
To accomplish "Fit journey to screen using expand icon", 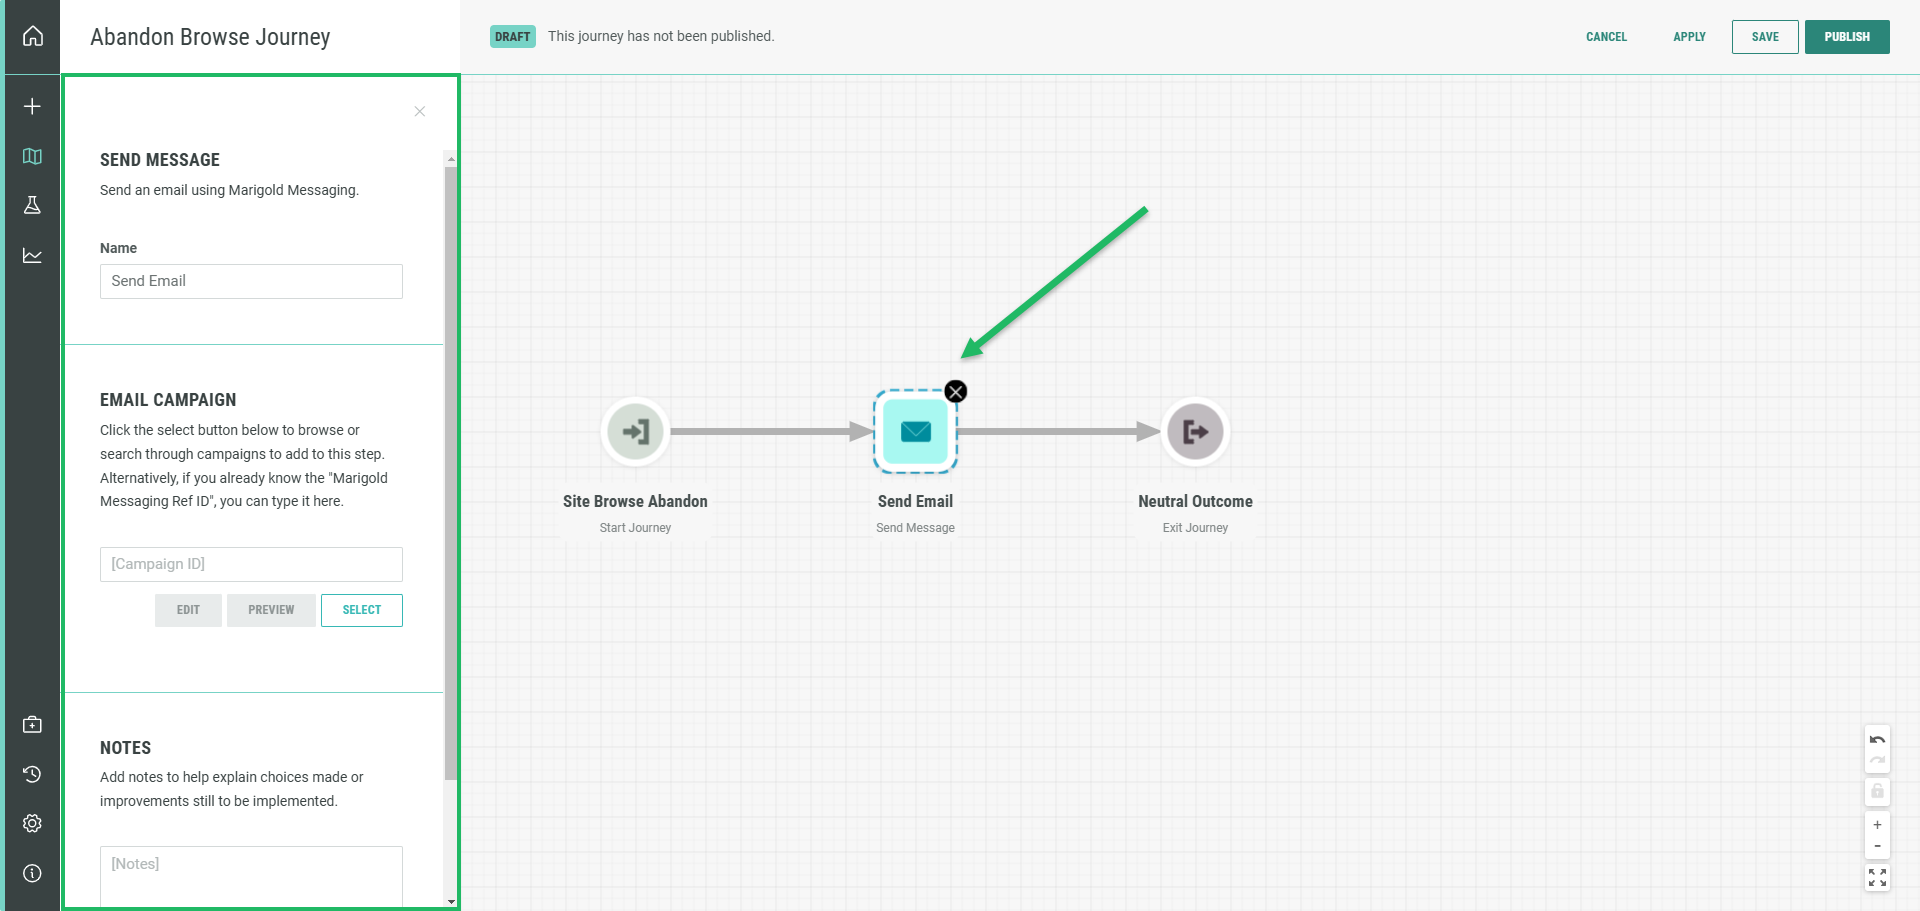I will (x=1877, y=878).
